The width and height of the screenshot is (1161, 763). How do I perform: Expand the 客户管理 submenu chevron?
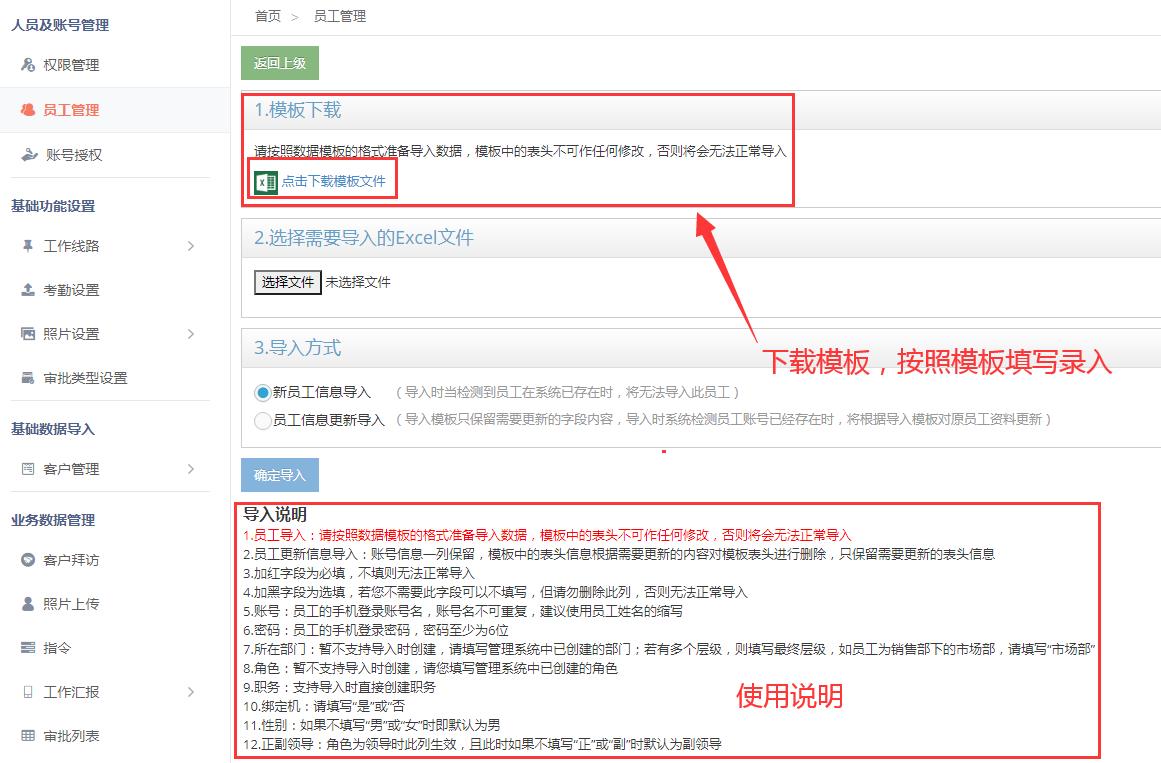coord(191,469)
